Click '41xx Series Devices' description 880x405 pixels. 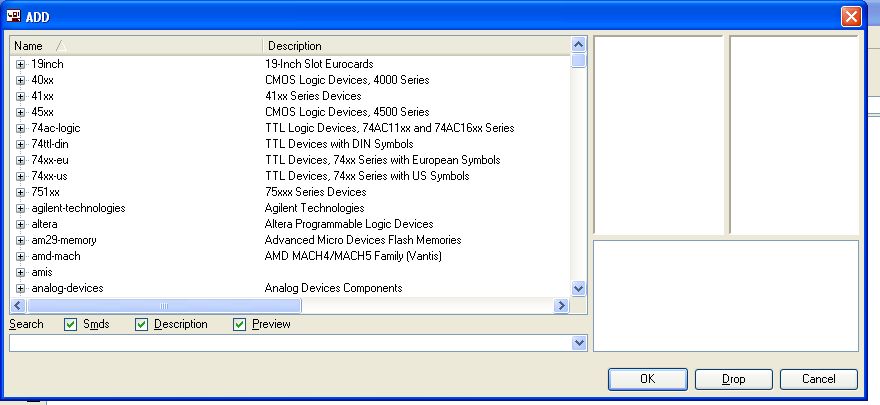(x=313, y=96)
